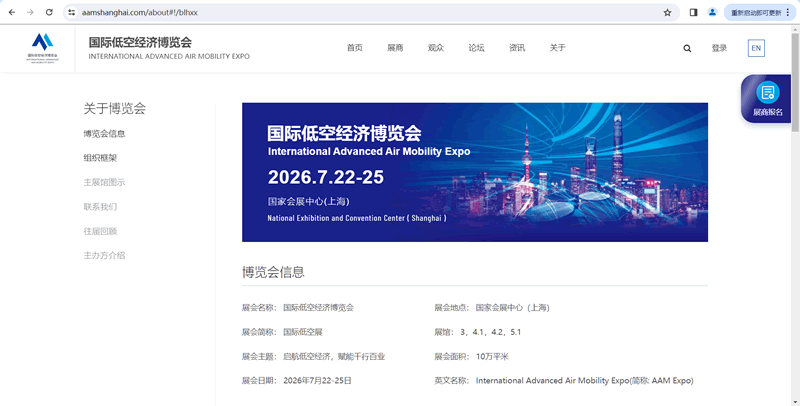Click the 登录 login link

pyautogui.click(x=719, y=48)
